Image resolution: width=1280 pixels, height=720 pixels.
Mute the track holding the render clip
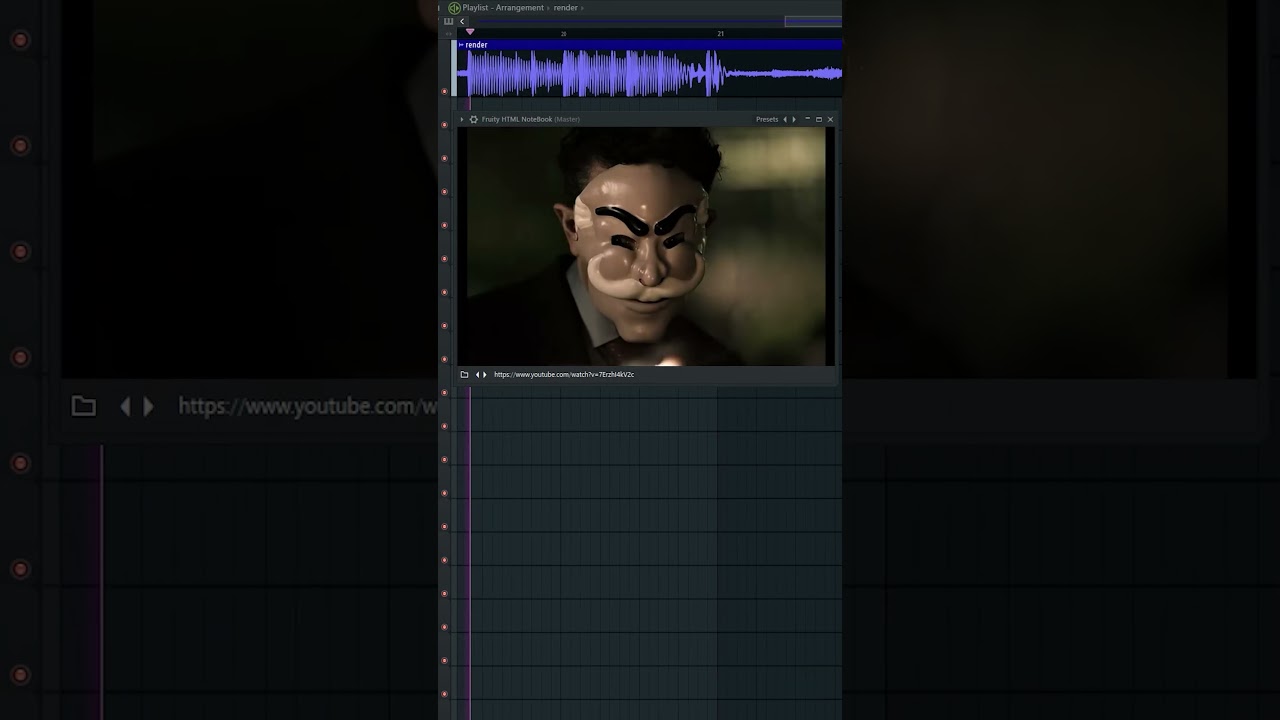click(445, 91)
